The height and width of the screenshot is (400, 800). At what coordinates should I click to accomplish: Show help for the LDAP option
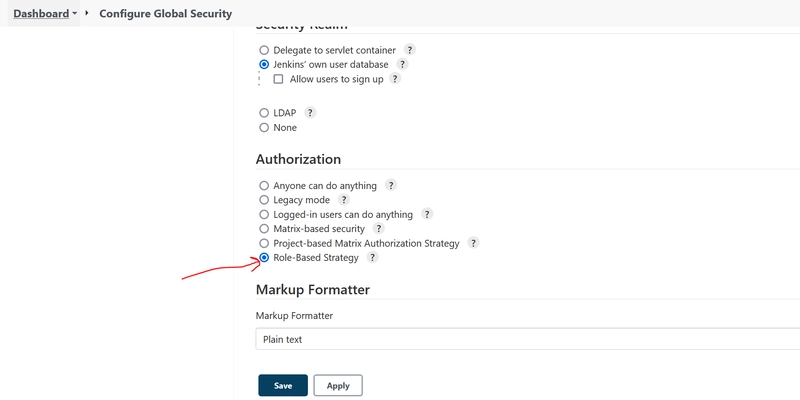[x=310, y=113]
